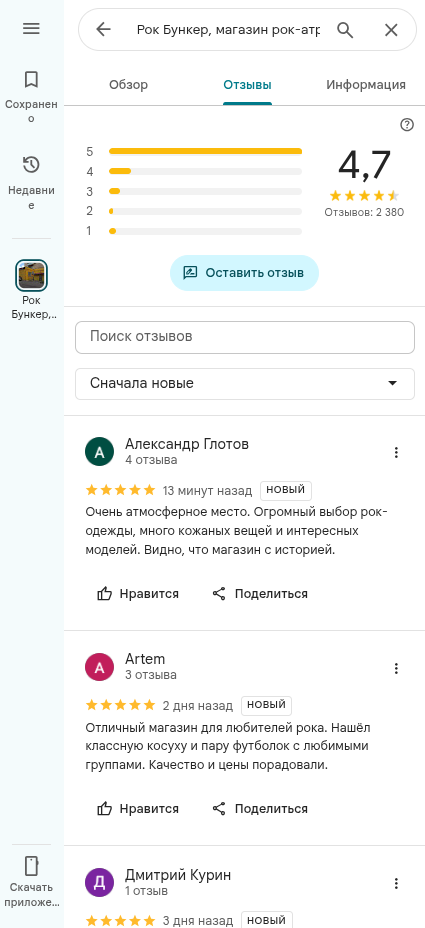Image resolution: width=425 pixels, height=928 pixels.
Task: Click the 4,7 overall rating number
Action: (x=365, y=165)
